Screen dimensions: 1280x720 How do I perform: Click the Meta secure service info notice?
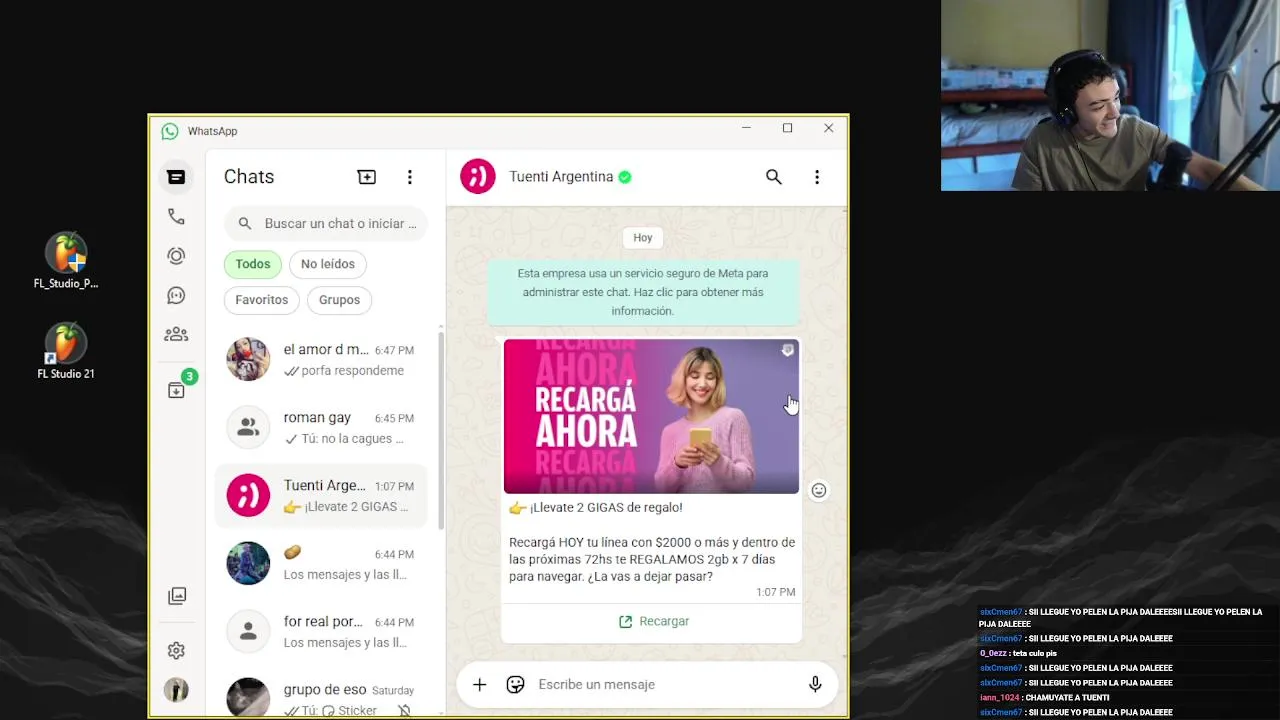[643, 292]
